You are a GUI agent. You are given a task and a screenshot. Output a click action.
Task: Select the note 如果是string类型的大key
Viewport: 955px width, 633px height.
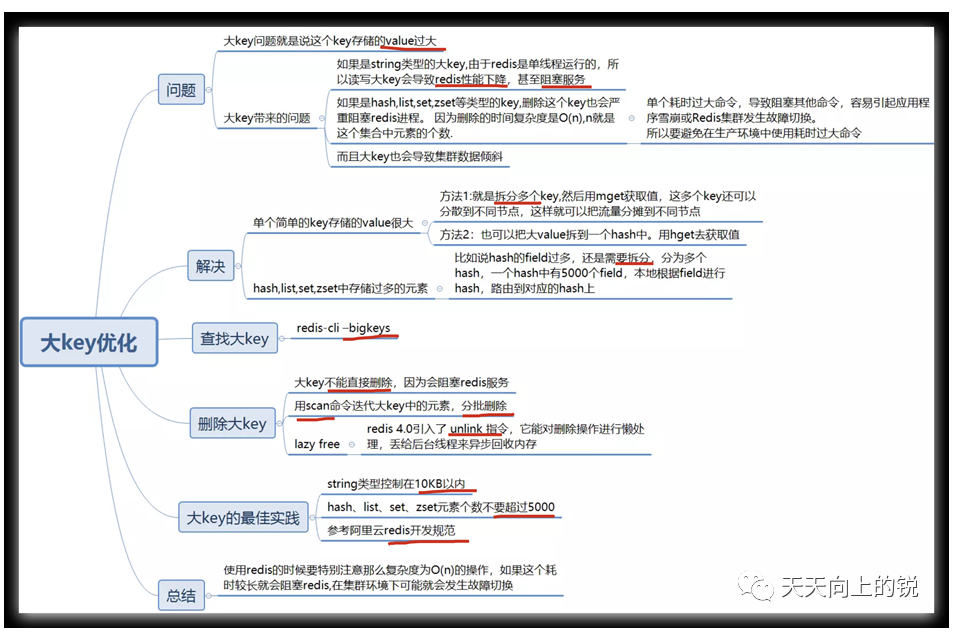pos(478,72)
